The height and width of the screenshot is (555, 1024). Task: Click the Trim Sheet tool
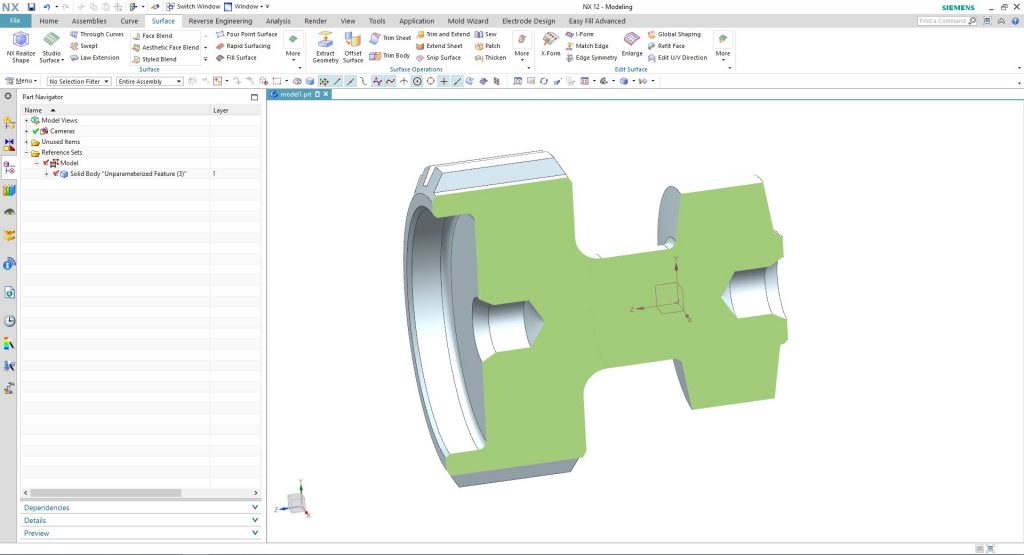point(390,38)
